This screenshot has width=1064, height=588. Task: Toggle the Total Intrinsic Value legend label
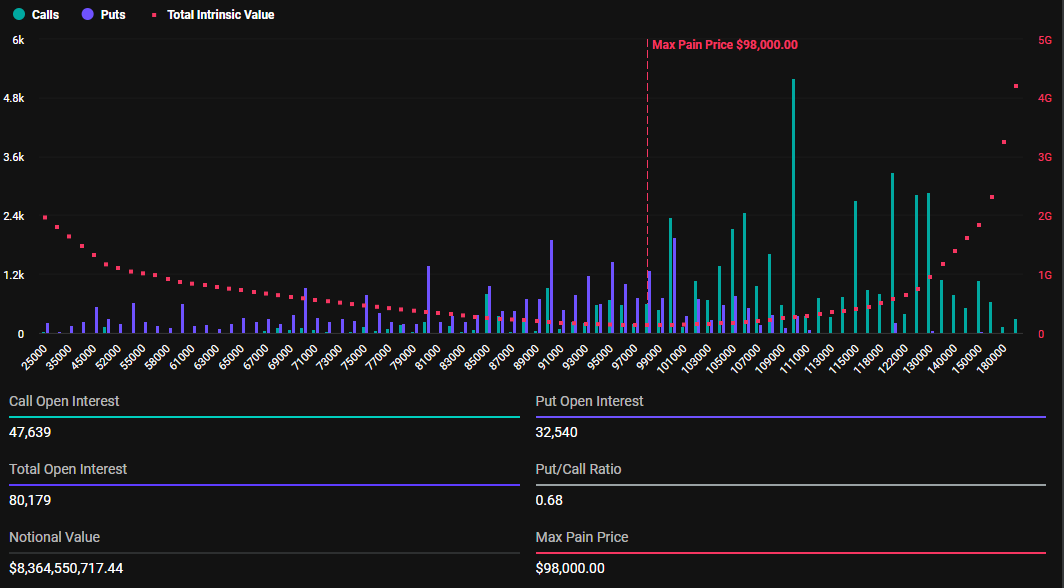(x=220, y=15)
